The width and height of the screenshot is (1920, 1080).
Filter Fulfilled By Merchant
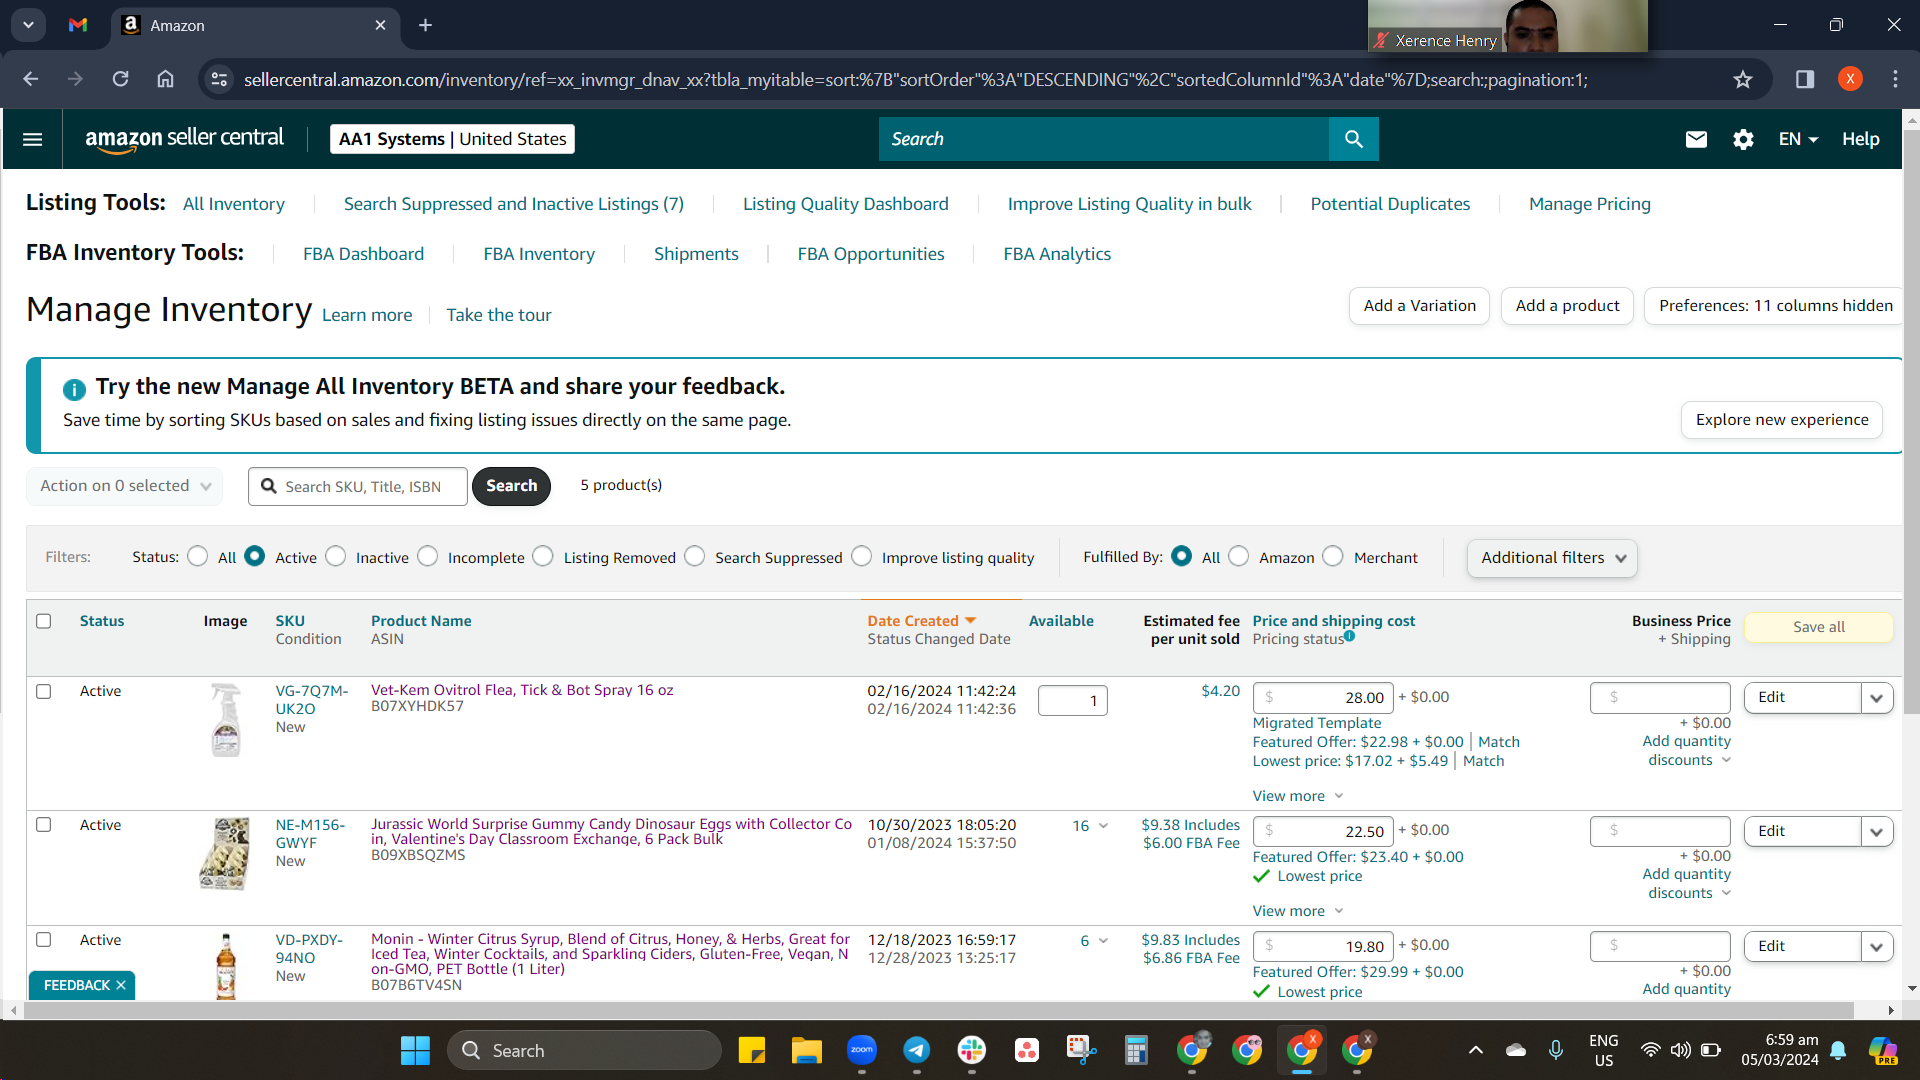(x=1333, y=556)
